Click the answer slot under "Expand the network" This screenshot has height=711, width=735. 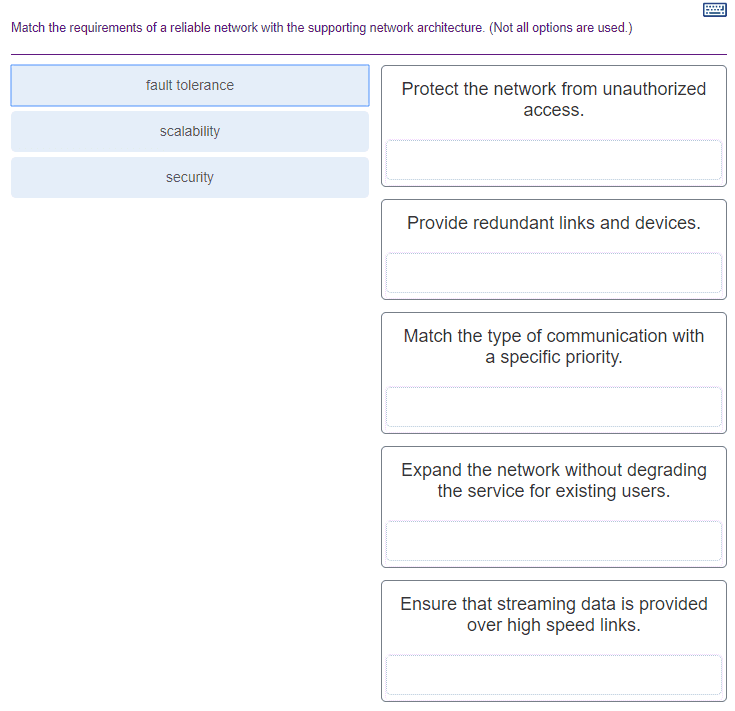553,541
